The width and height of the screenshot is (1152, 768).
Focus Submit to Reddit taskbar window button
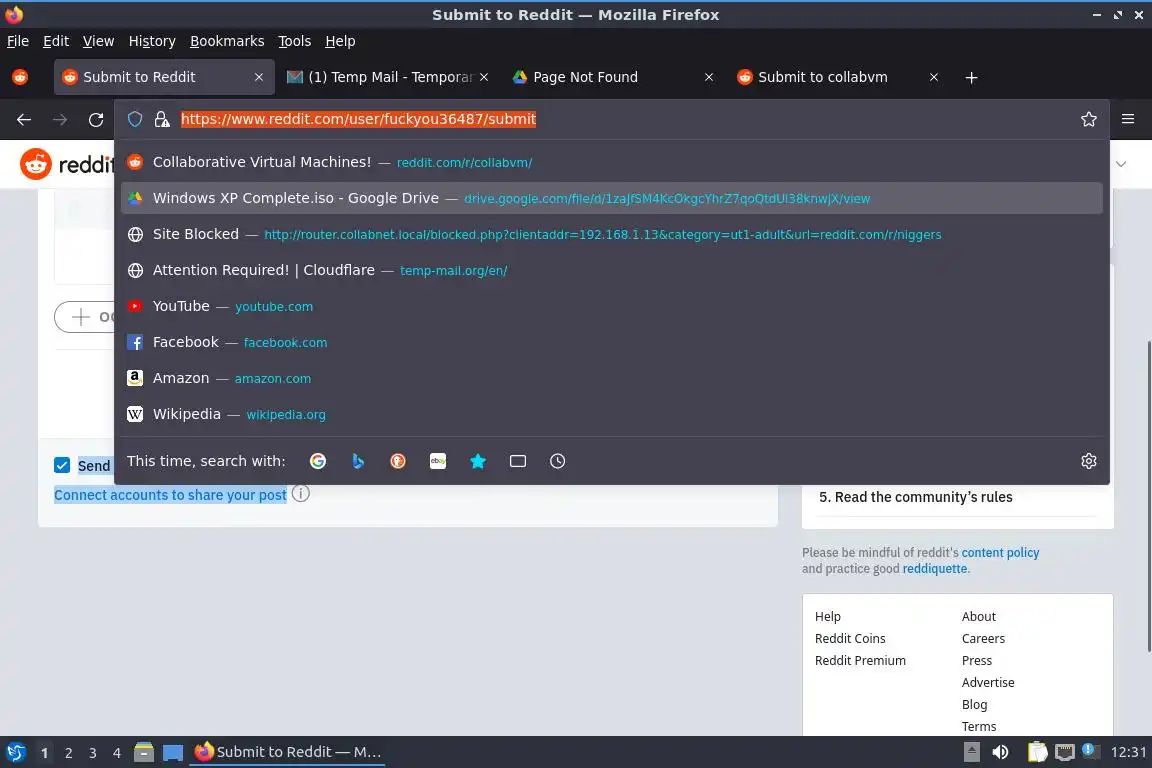point(287,752)
